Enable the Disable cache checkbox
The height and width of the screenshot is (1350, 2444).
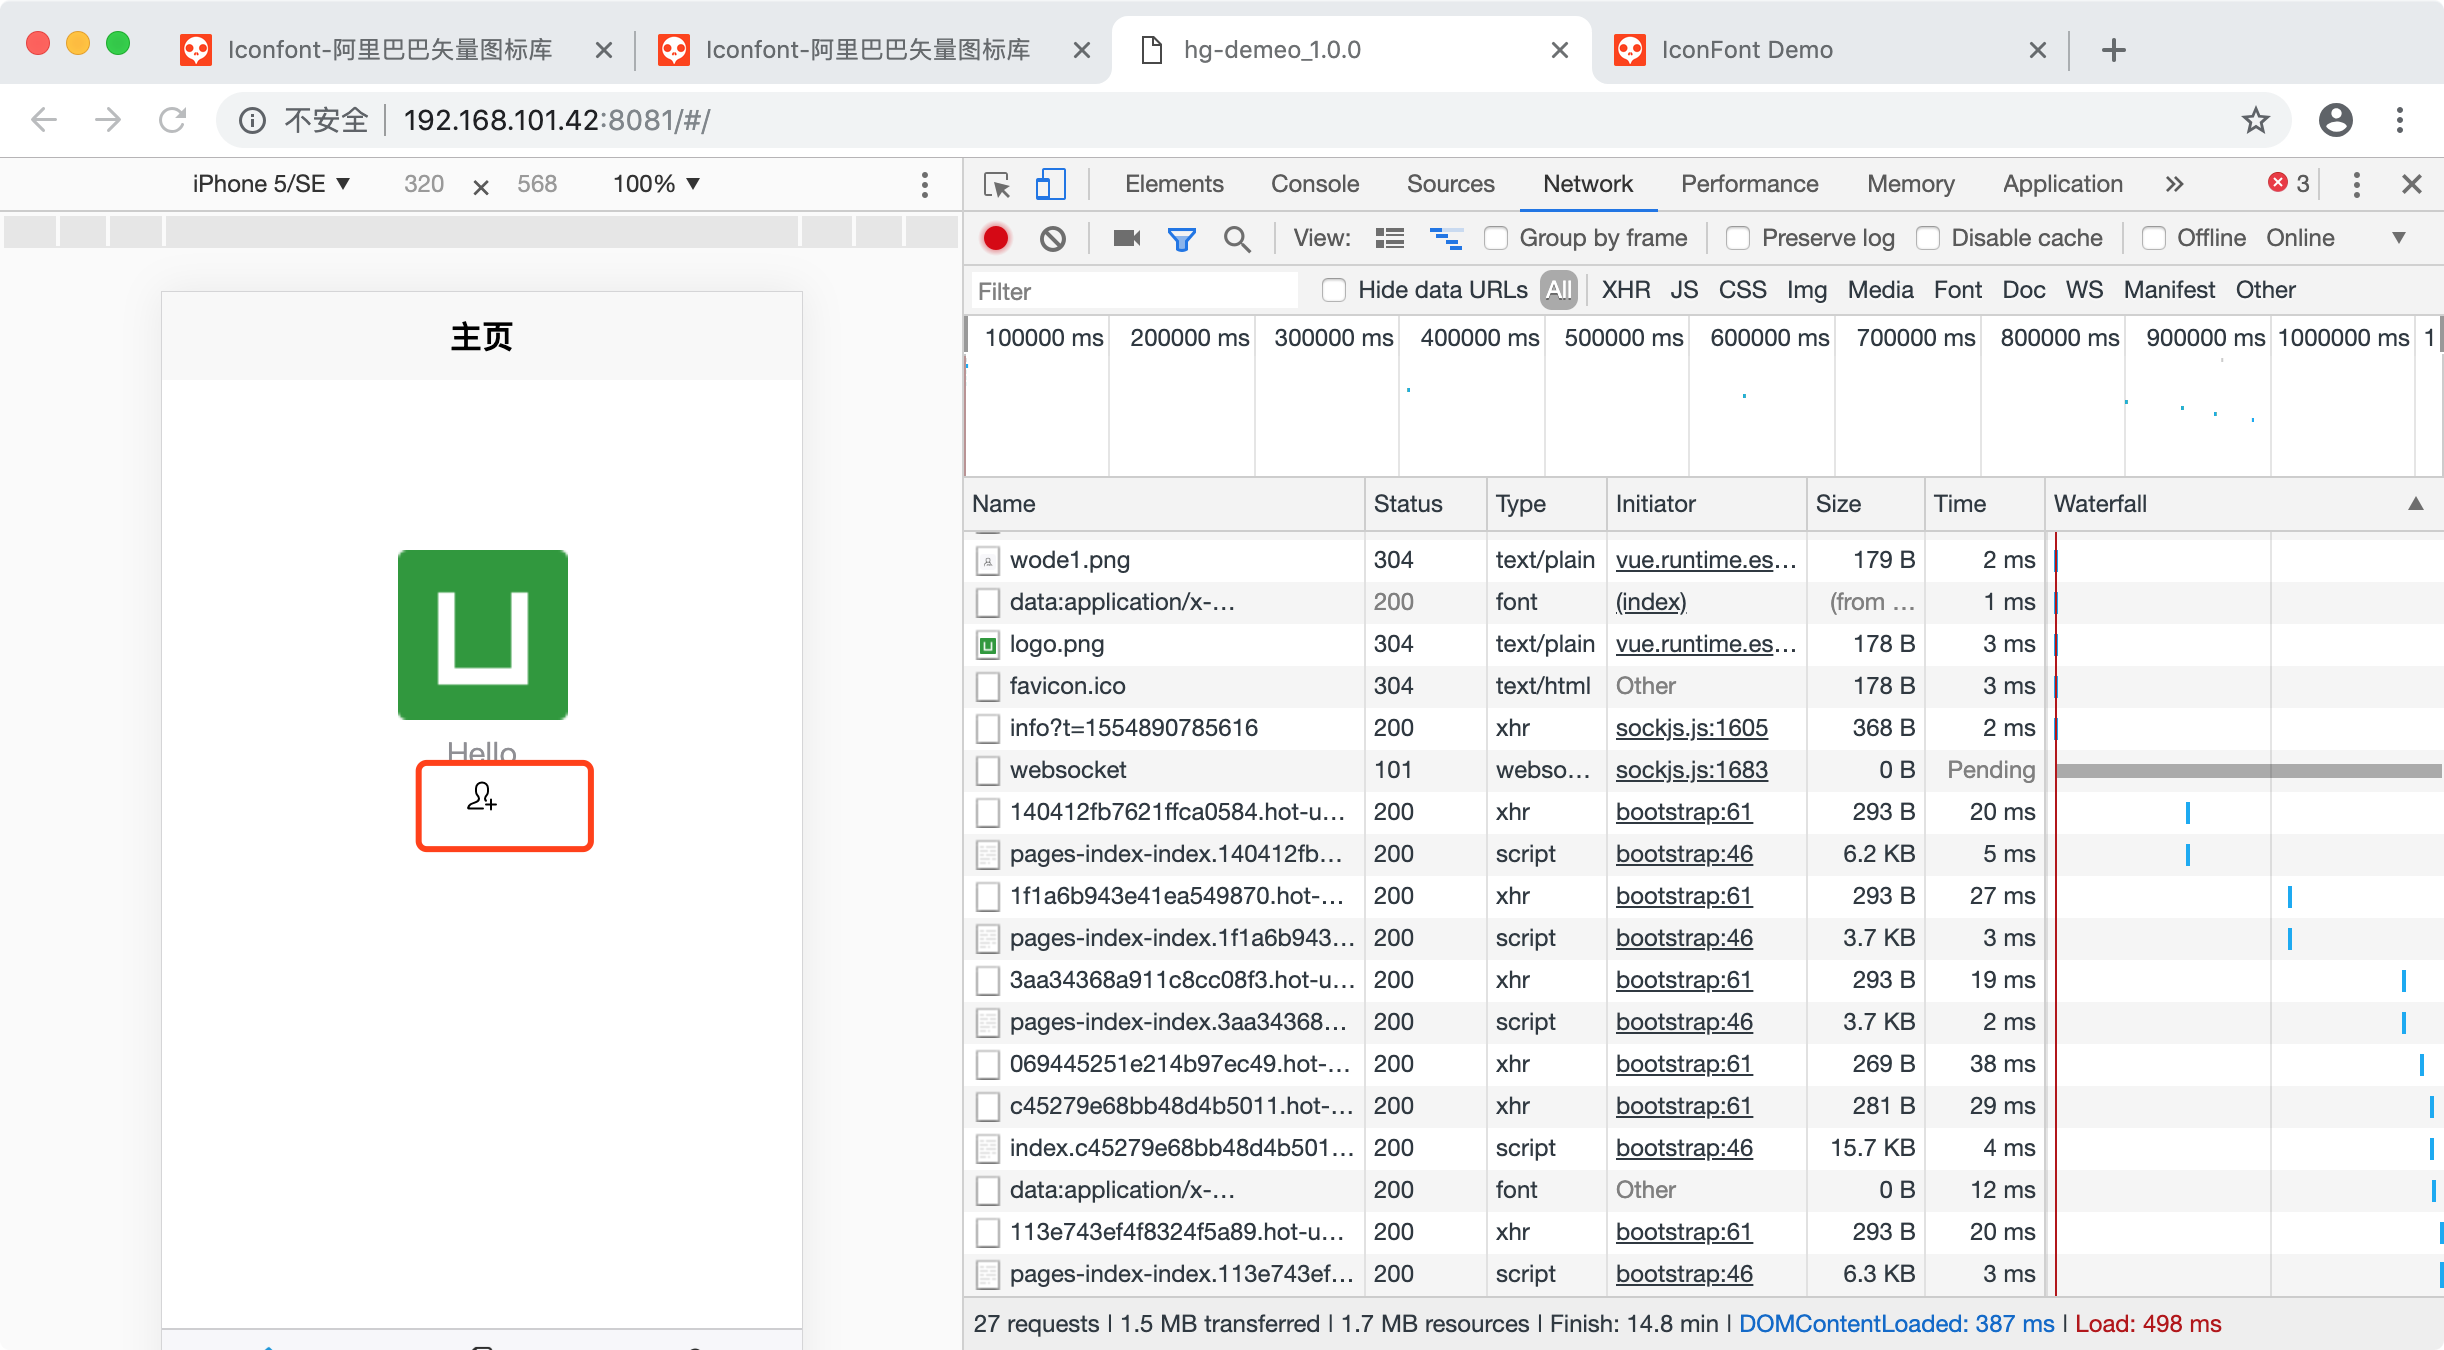point(1928,238)
